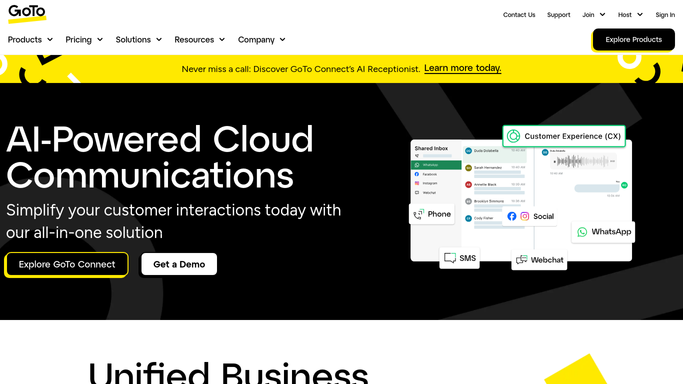Screen dimensions: 683x384
Task: Click the 'AI-Powered Cloud Communications' headline
Action: 160,157
